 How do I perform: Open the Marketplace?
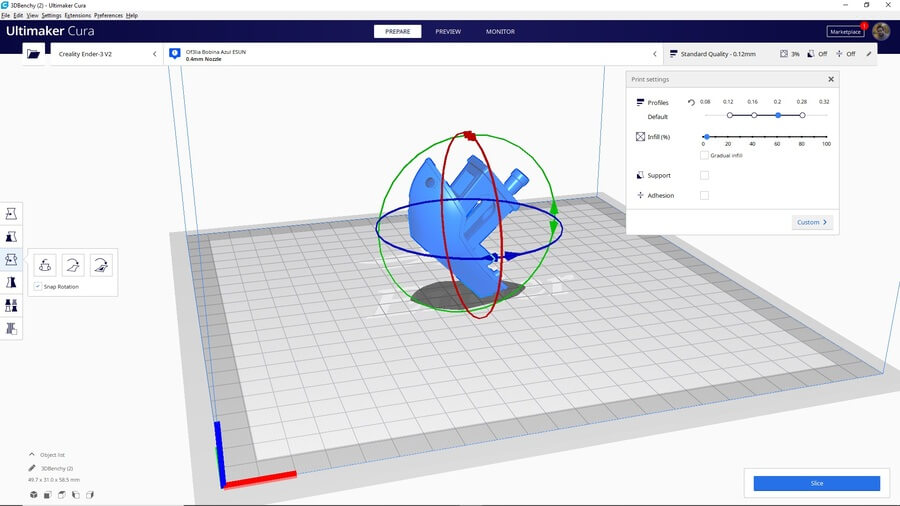(x=845, y=32)
